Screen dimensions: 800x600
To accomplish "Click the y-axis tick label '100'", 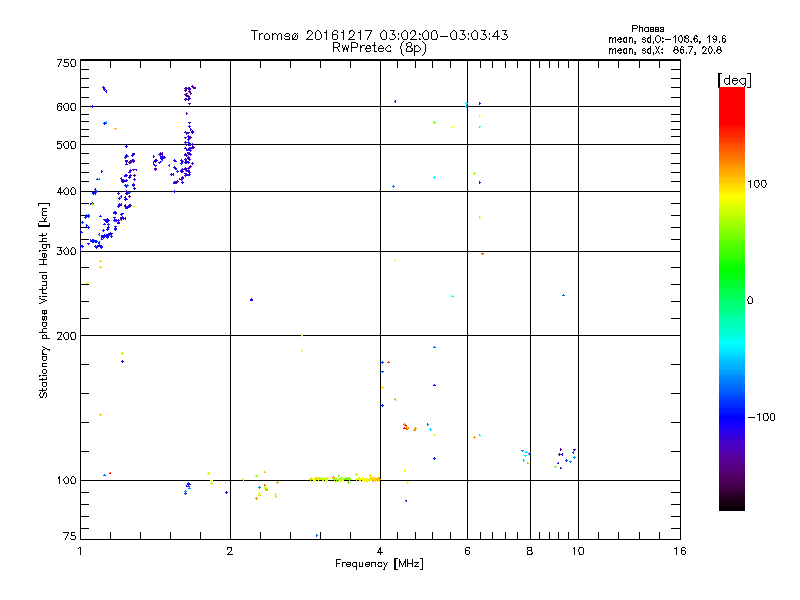I will 66,481.
